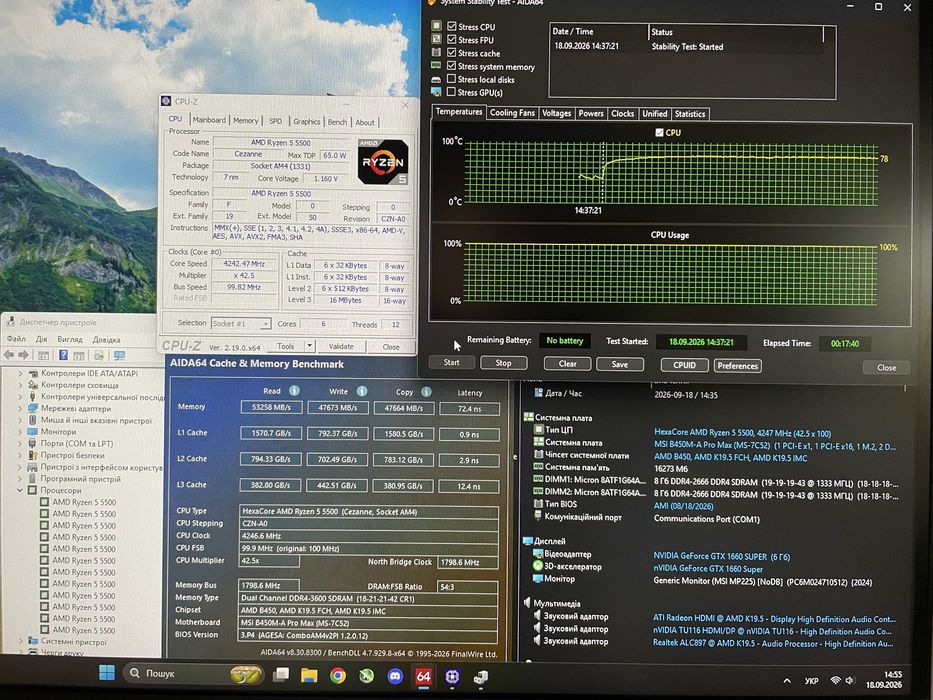Switch to the Cooling Fans tab

pyautogui.click(x=512, y=112)
